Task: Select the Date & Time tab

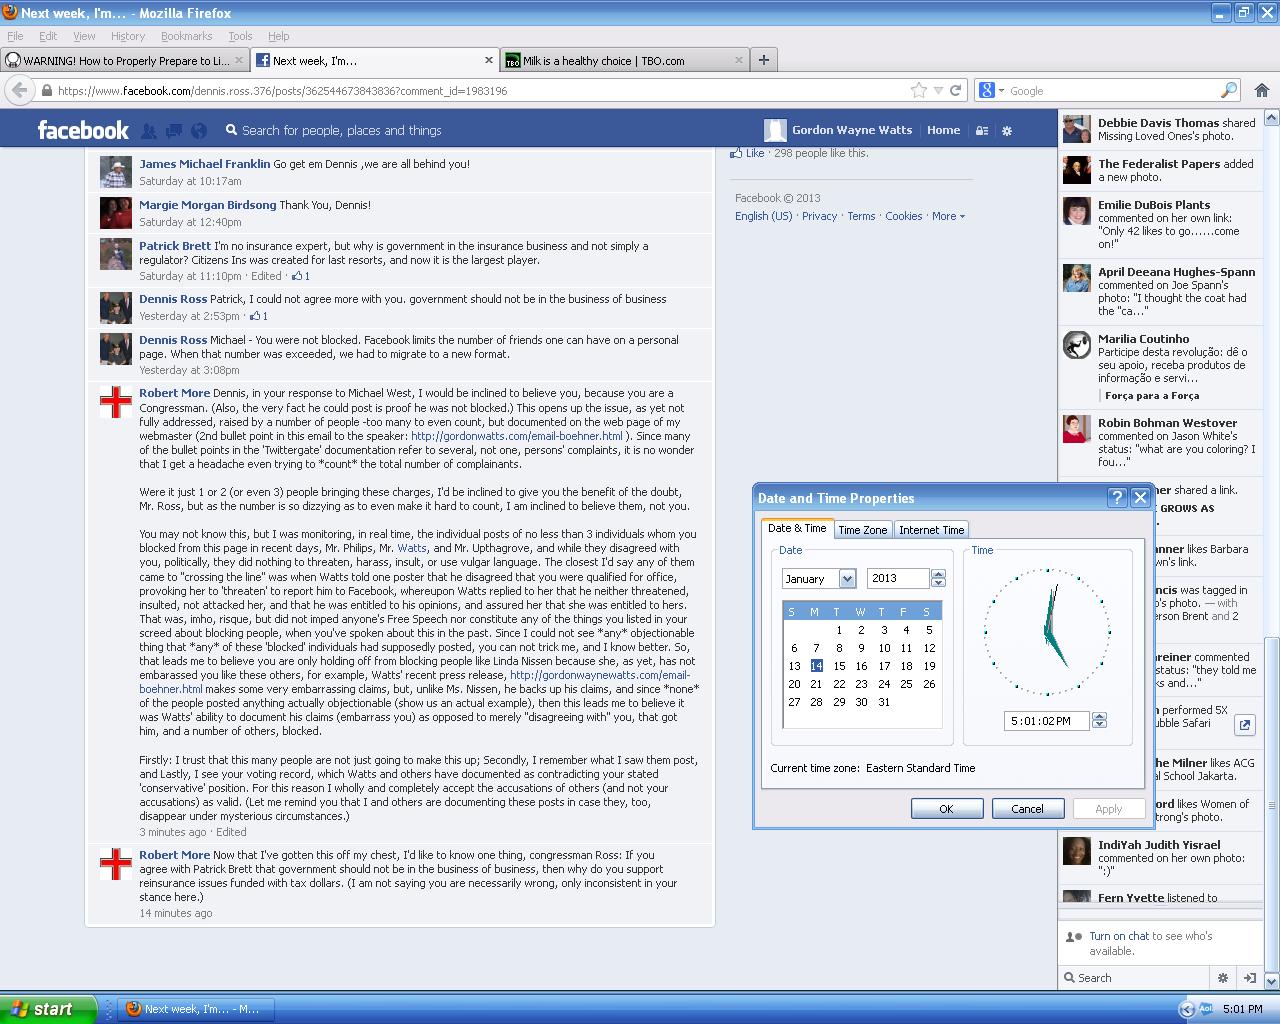Action: 797,528
